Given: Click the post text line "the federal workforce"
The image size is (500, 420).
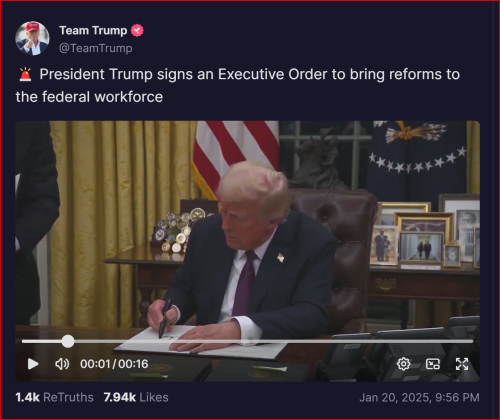Looking at the screenshot, I should pos(89,97).
